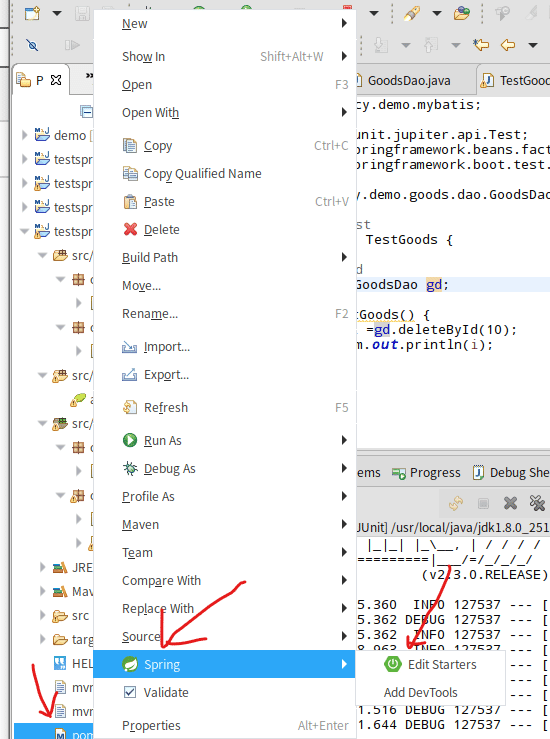Viewport: 550px width, 739px height.
Task: Click the relaunch console toolbar icon
Action: (x=456, y=503)
